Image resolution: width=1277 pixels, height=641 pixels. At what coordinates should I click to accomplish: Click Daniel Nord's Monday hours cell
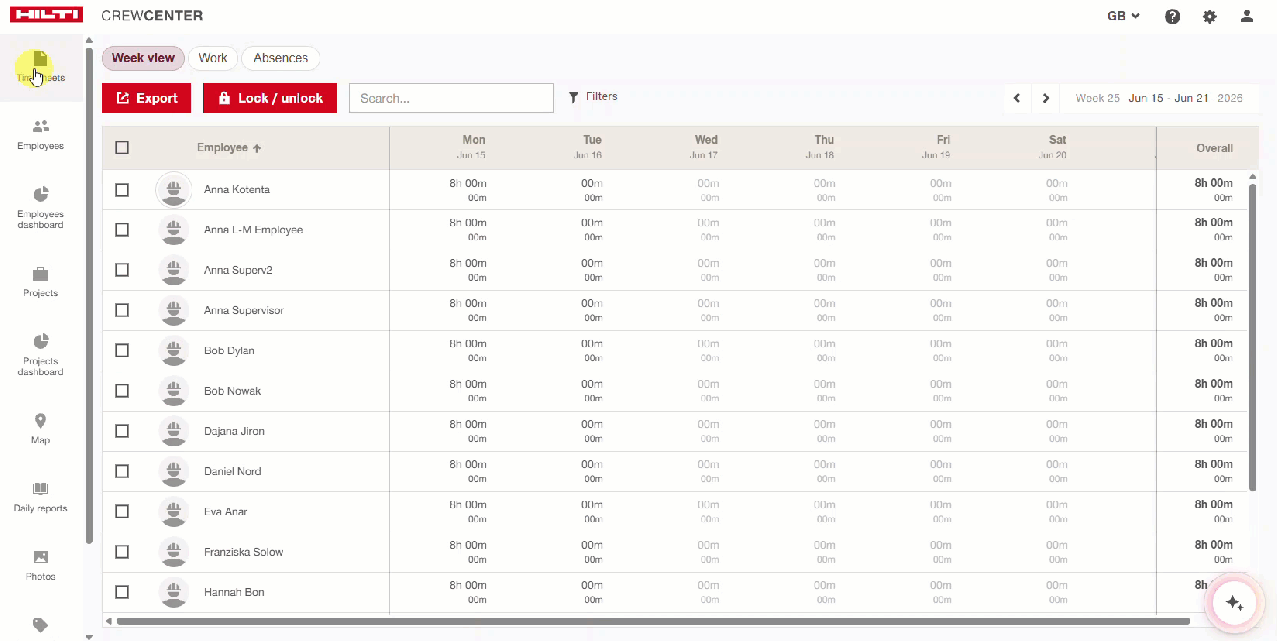click(x=468, y=471)
